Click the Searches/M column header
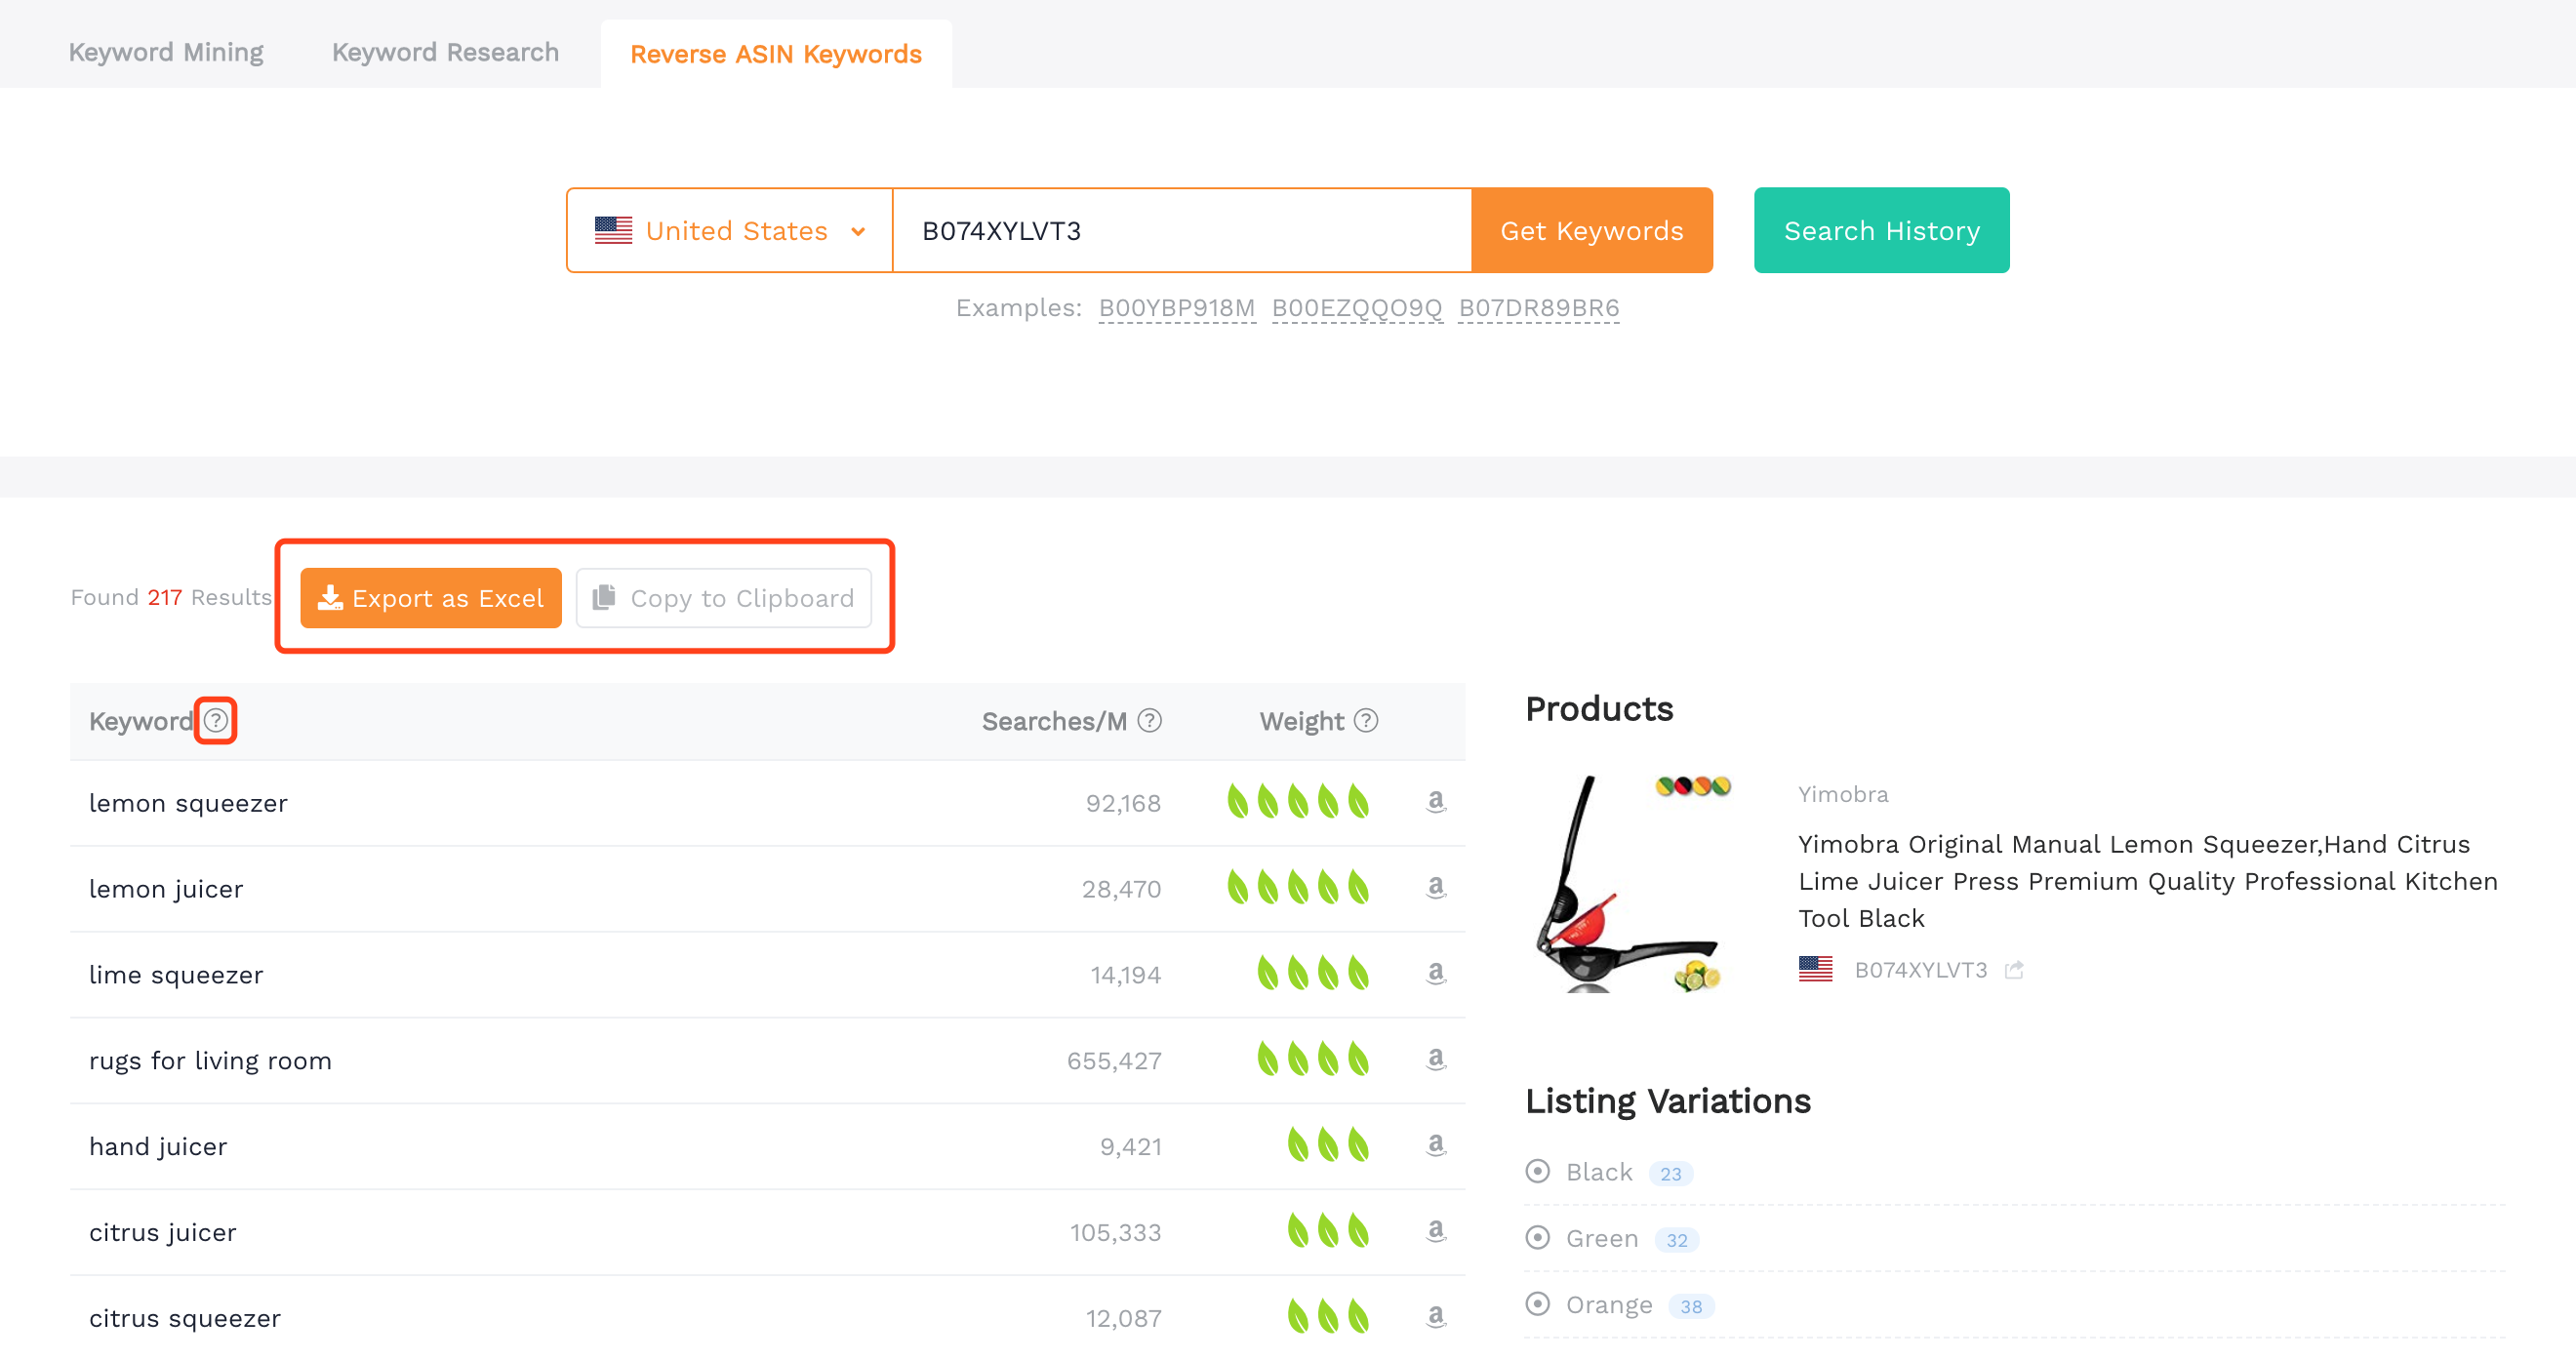 click(1054, 721)
